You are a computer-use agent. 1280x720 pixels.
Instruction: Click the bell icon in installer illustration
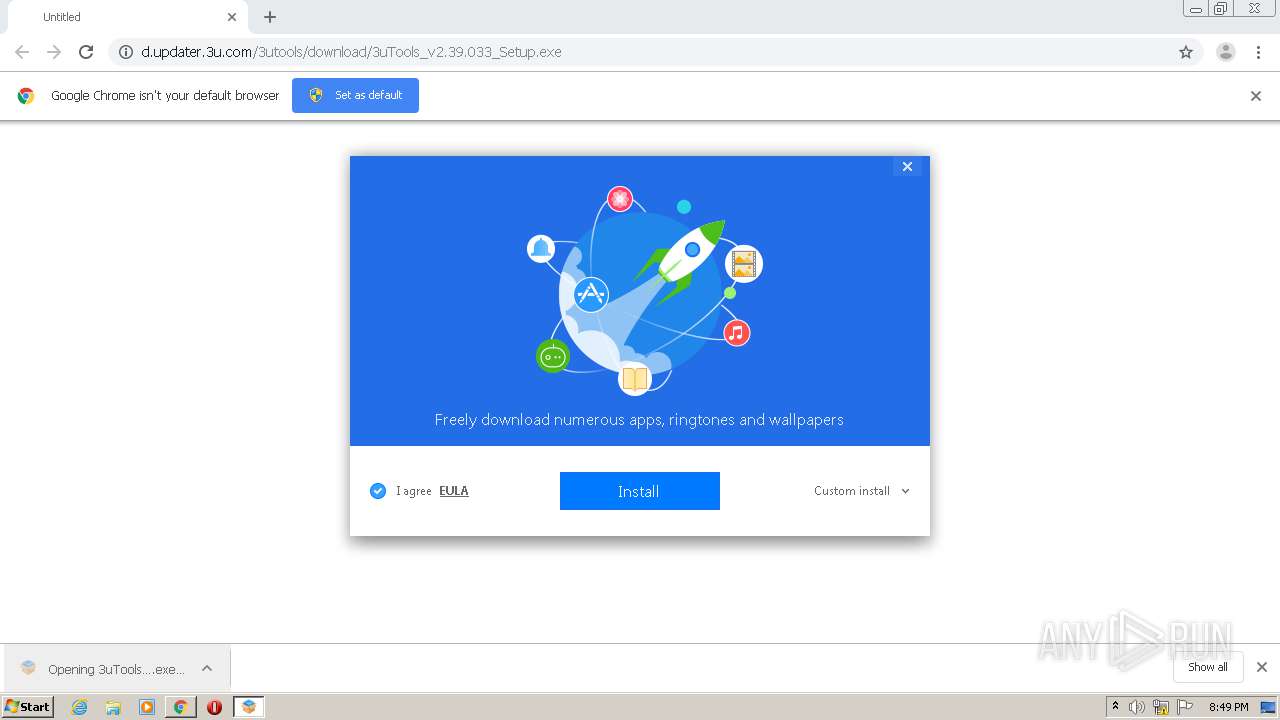(x=541, y=248)
